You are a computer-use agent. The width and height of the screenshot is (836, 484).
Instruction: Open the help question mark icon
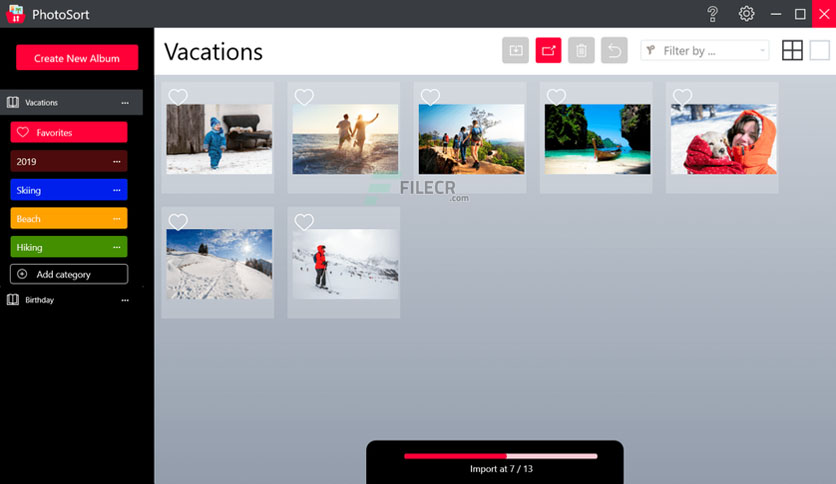coord(713,13)
